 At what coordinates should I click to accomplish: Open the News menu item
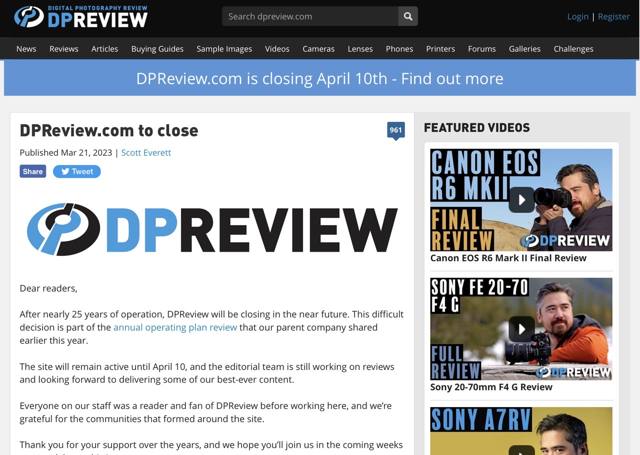pyautogui.click(x=26, y=48)
